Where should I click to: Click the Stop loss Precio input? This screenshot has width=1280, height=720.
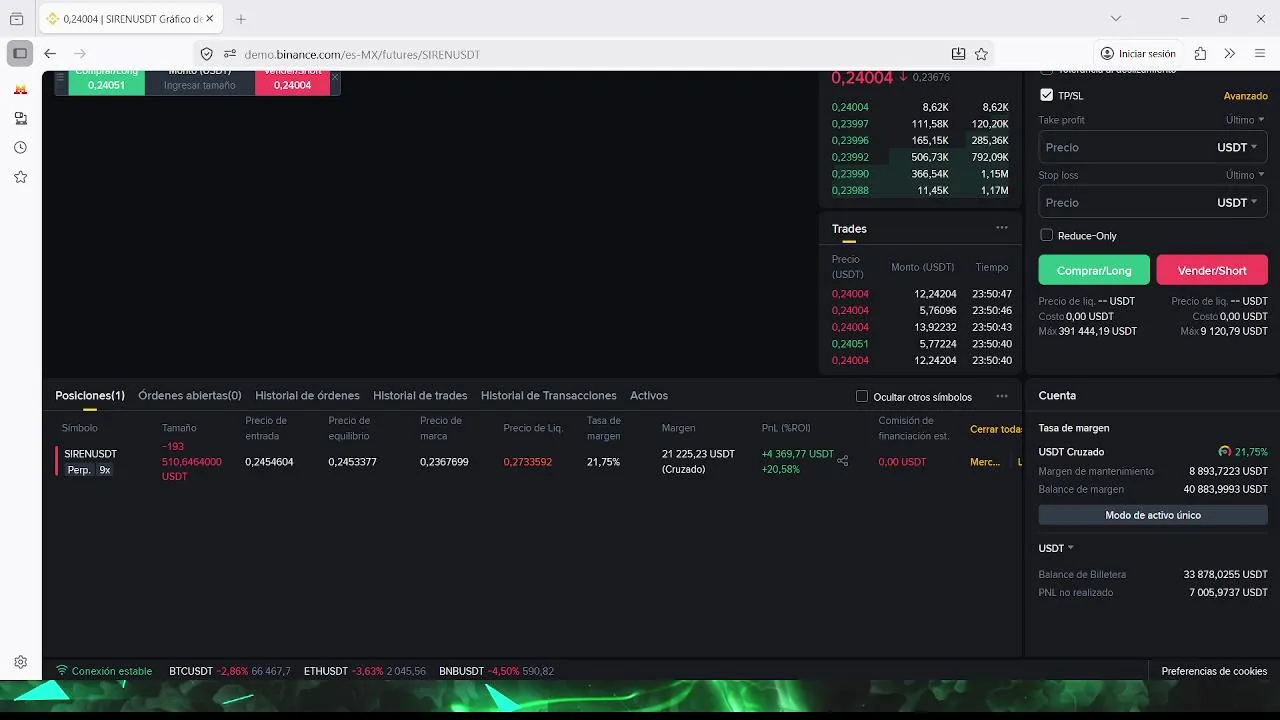coord(1125,202)
